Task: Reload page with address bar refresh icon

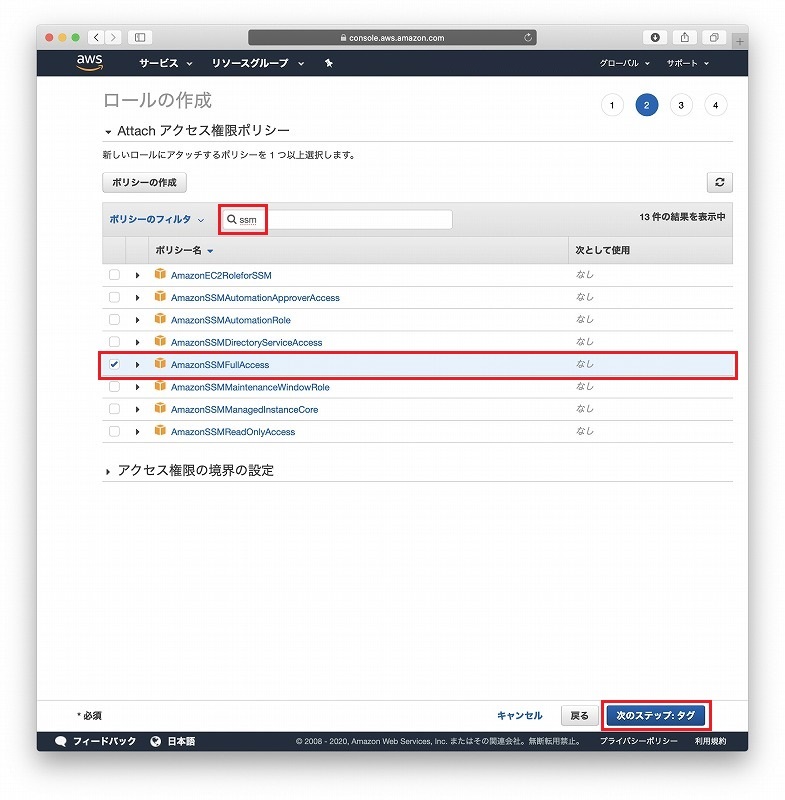Action: (528, 37)
